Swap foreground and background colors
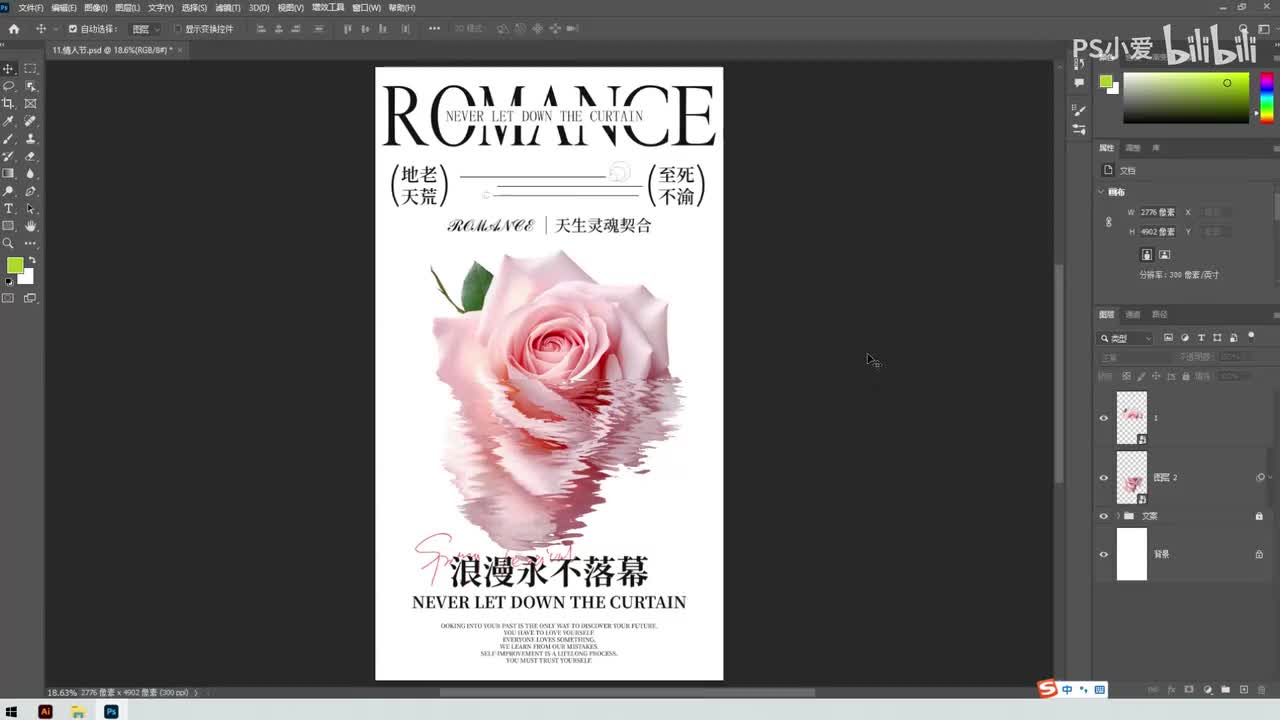This screenshot has width=1280, height=720. click(32, 260)
